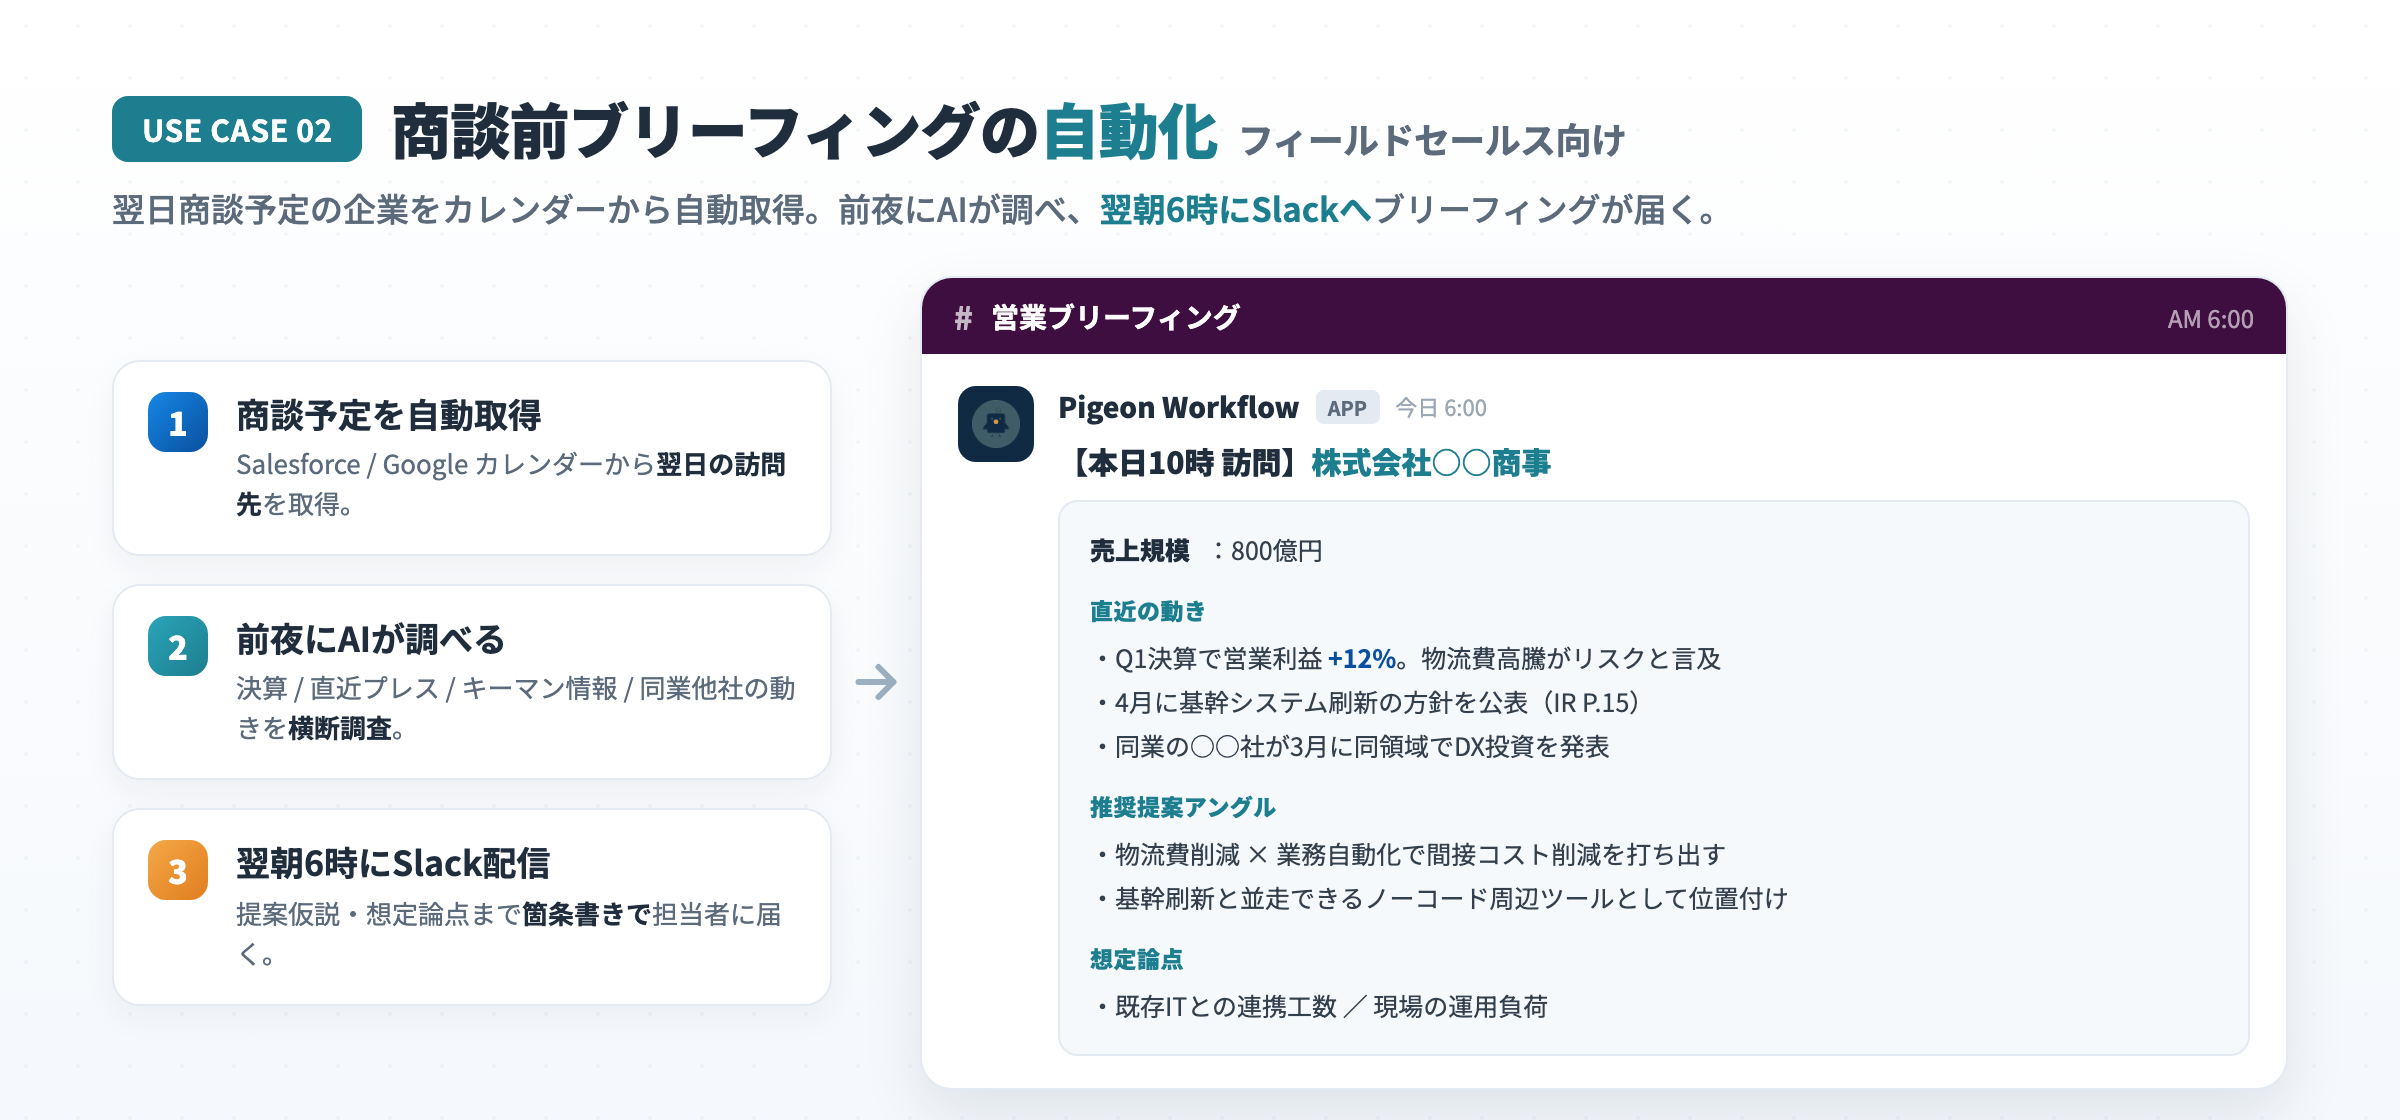The height and width of the screenshot is (1120, 2400).
Task: Click the 提案仮説・想定論点 description text
Action: (x=509, y=933)
